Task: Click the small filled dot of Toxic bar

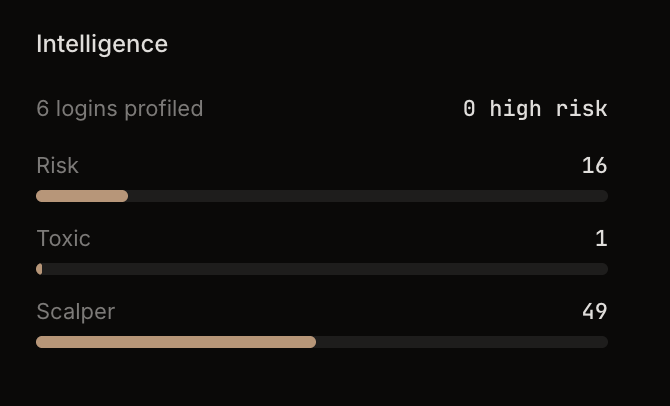Action: [x=39, y=269]
